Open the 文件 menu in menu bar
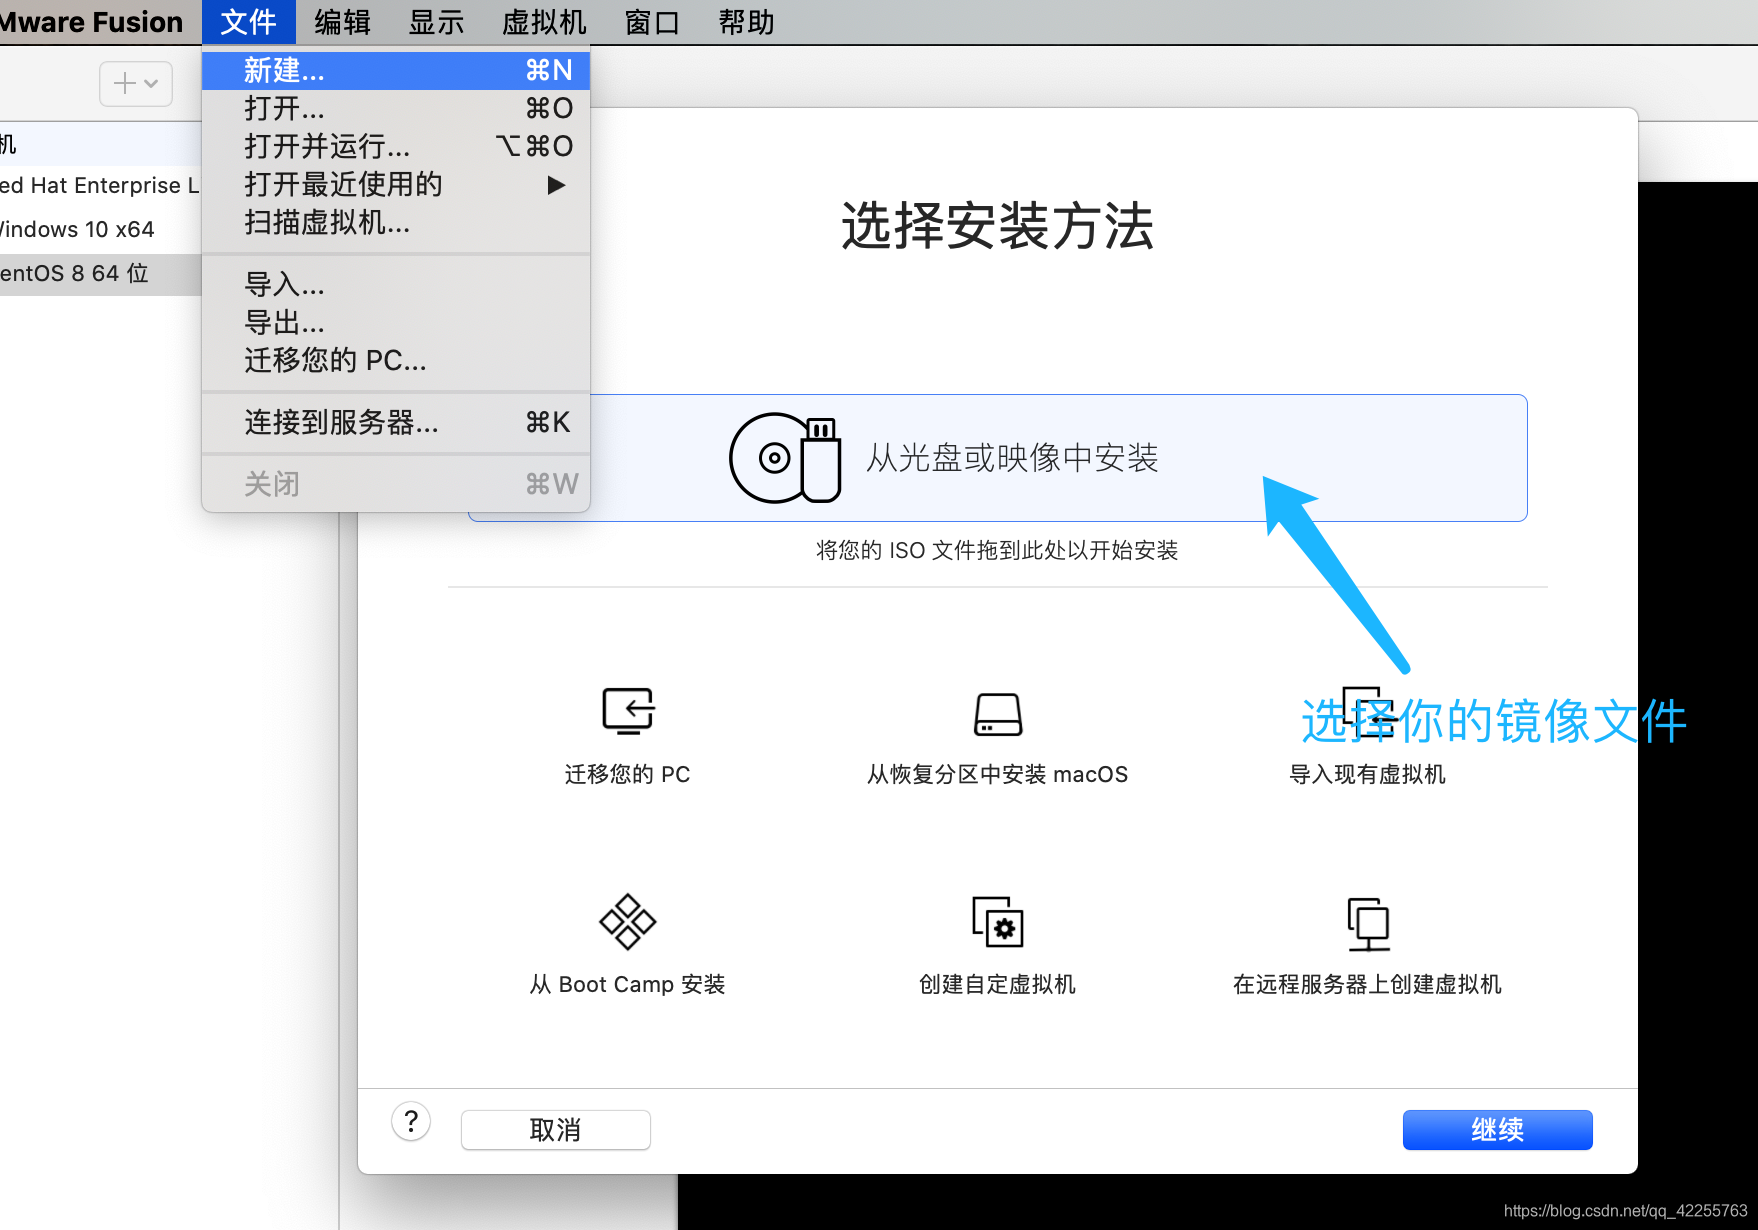 click(248, 22)
